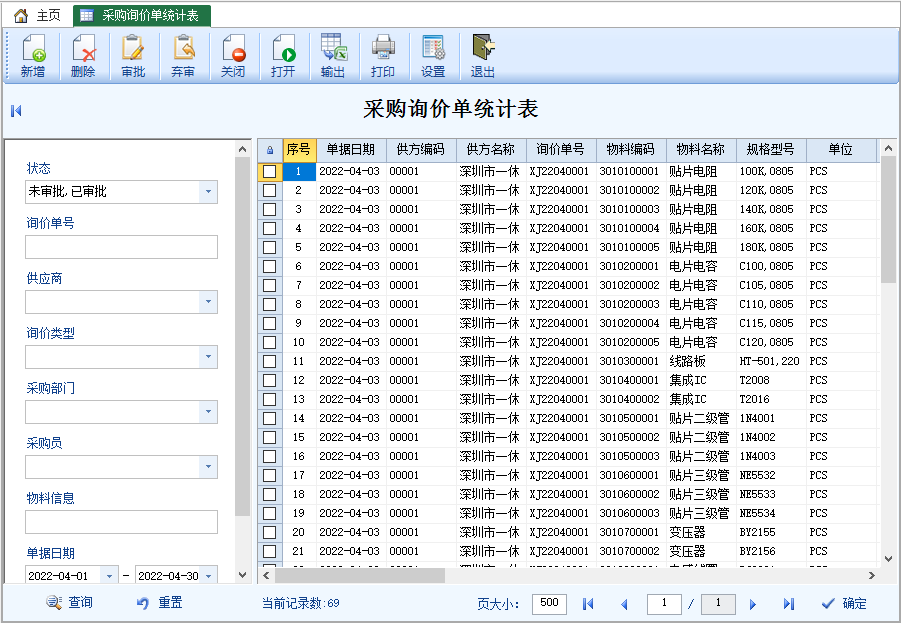902x623 pixels.
Task: Click the 设置 (Settings) toolbar icon
Action: click(433, 55)
